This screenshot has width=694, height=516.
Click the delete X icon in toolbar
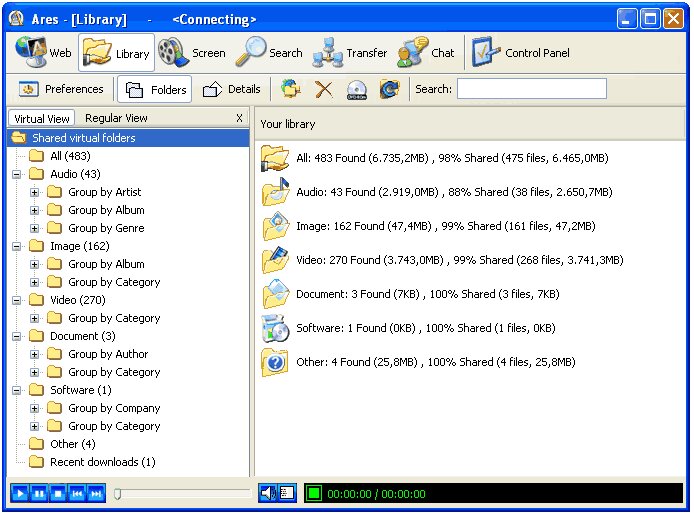tap(324, 89)
